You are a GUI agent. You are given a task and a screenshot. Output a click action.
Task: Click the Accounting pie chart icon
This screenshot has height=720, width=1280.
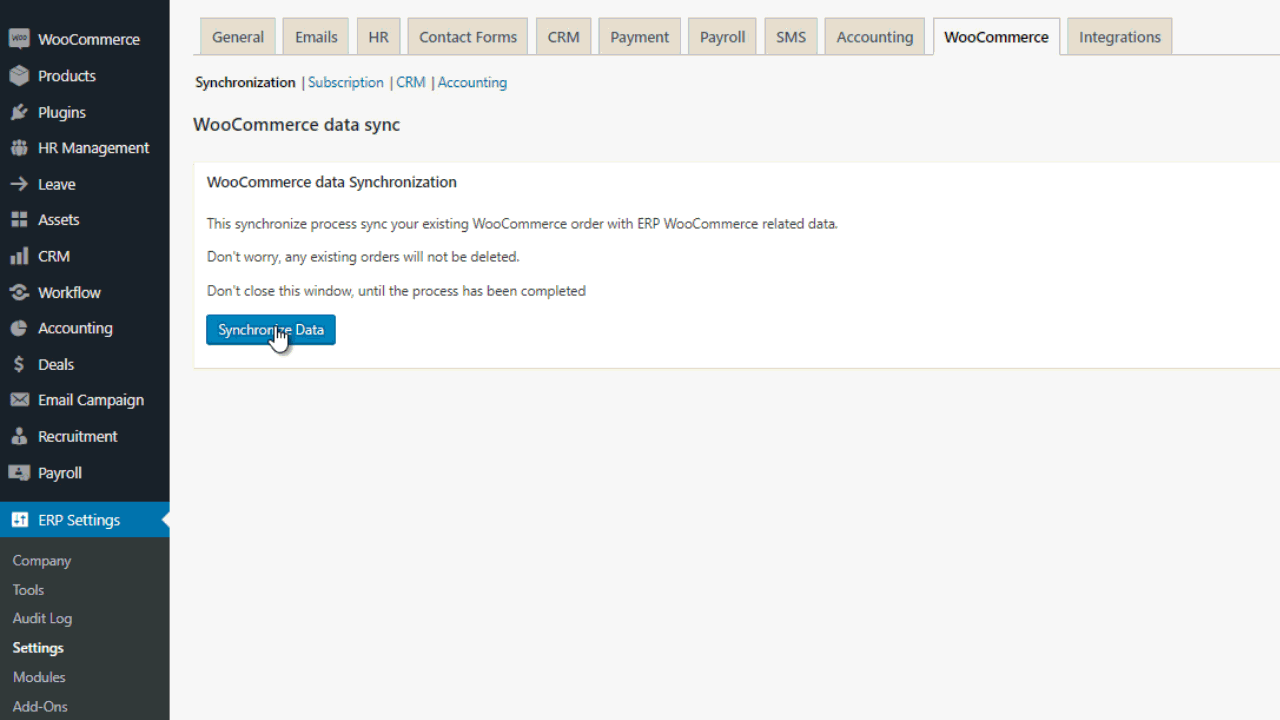(x=19, y=328)
